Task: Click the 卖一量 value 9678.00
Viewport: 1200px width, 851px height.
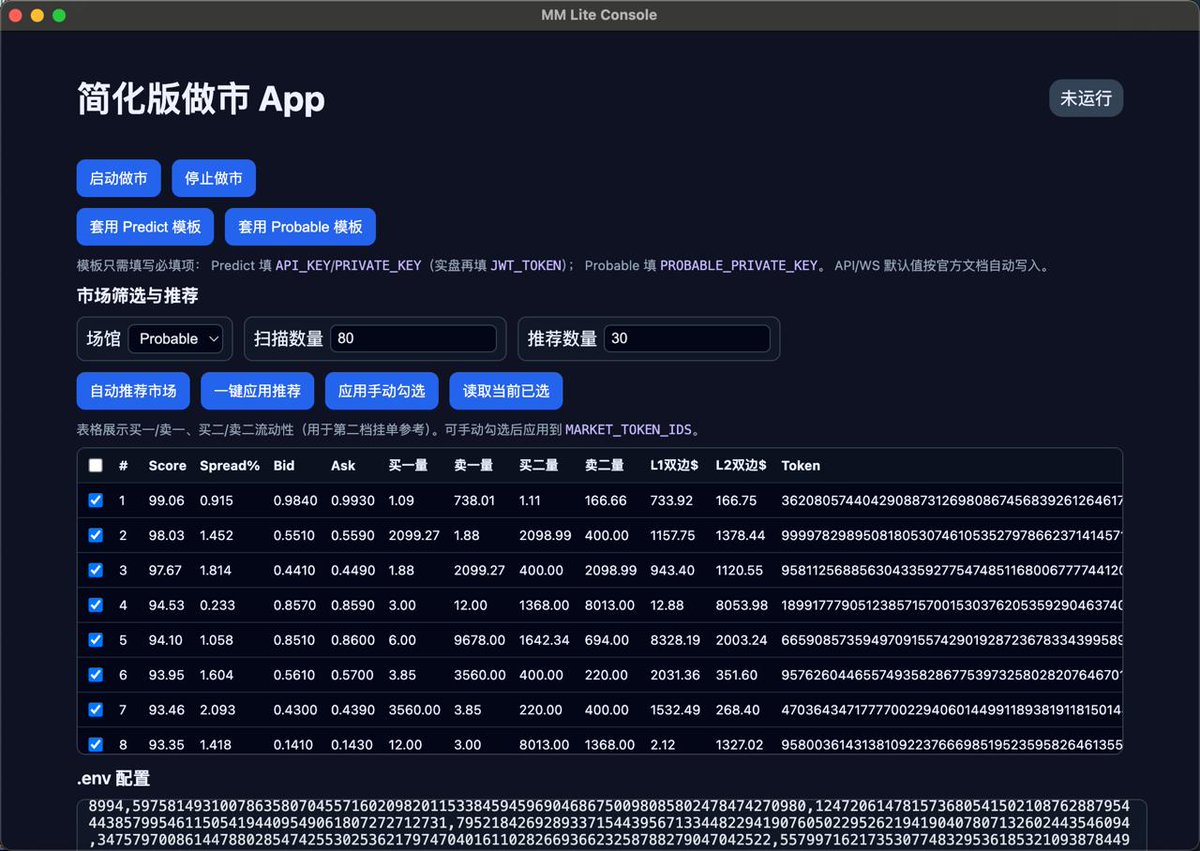Action: click(479, 640)
